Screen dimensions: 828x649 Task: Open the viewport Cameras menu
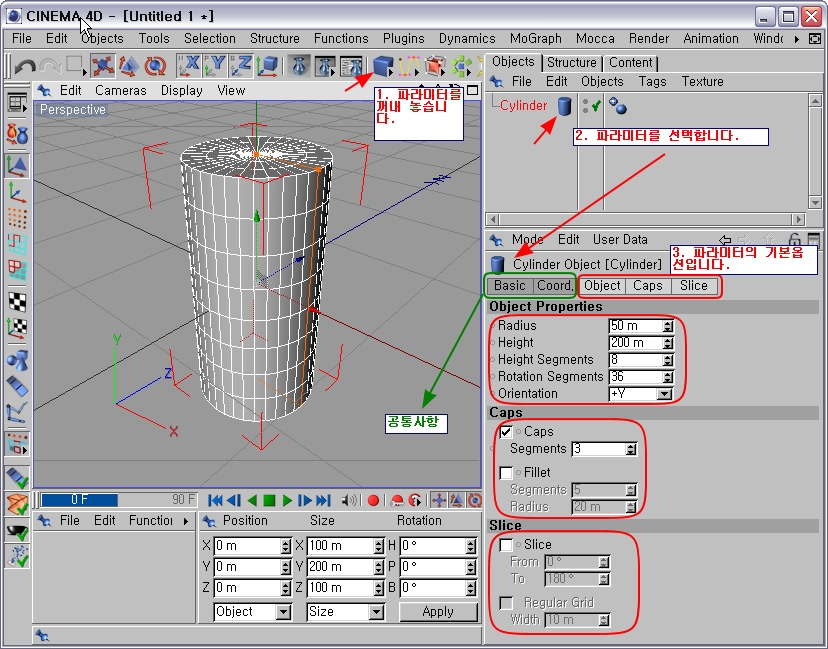(120, 90)
